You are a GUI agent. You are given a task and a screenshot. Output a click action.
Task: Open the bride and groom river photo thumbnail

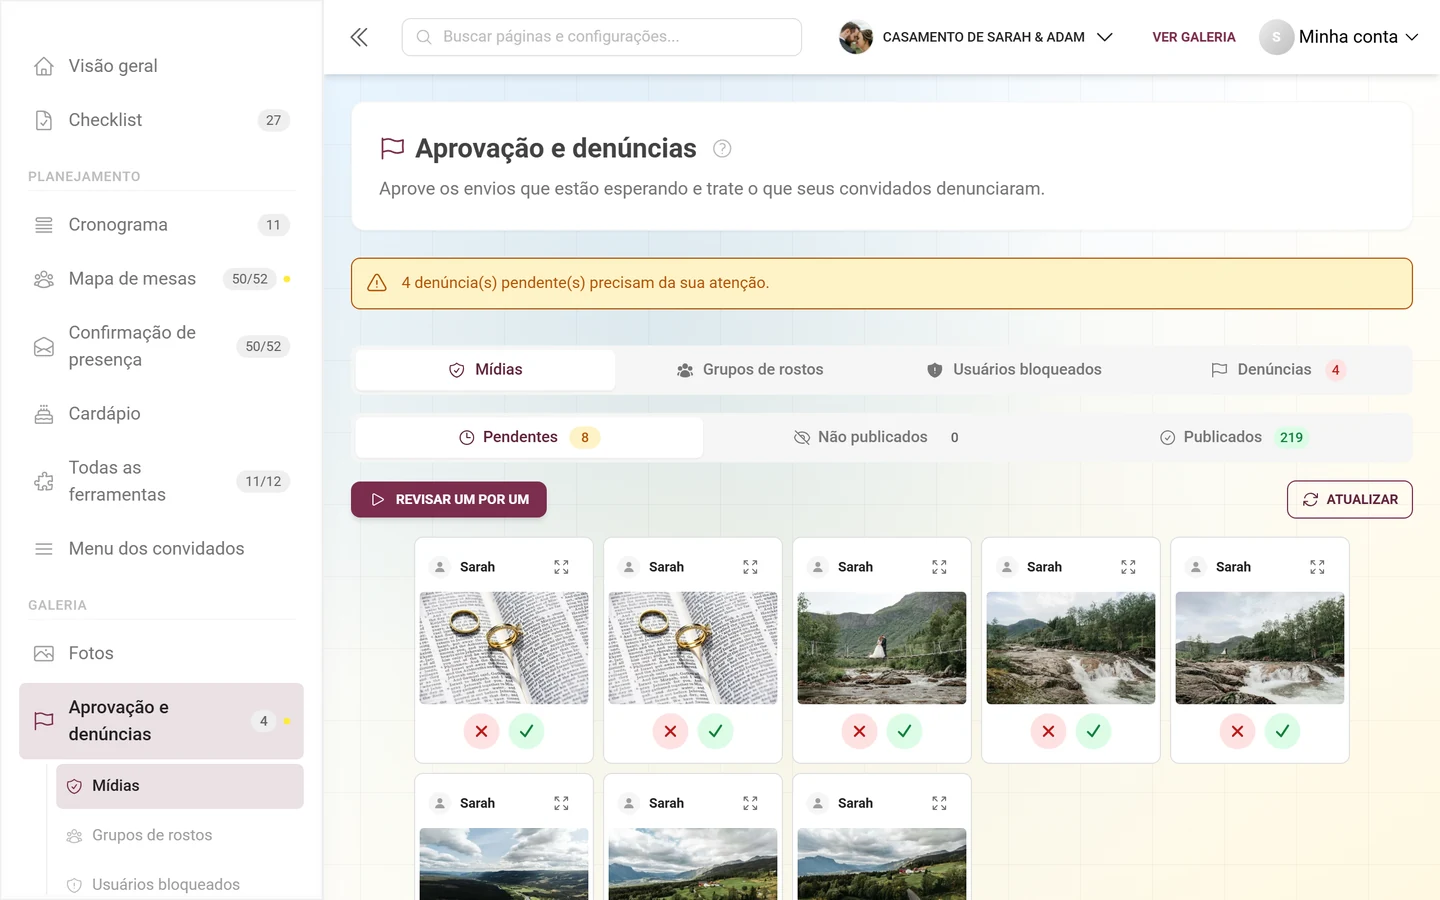click(882, 648)
